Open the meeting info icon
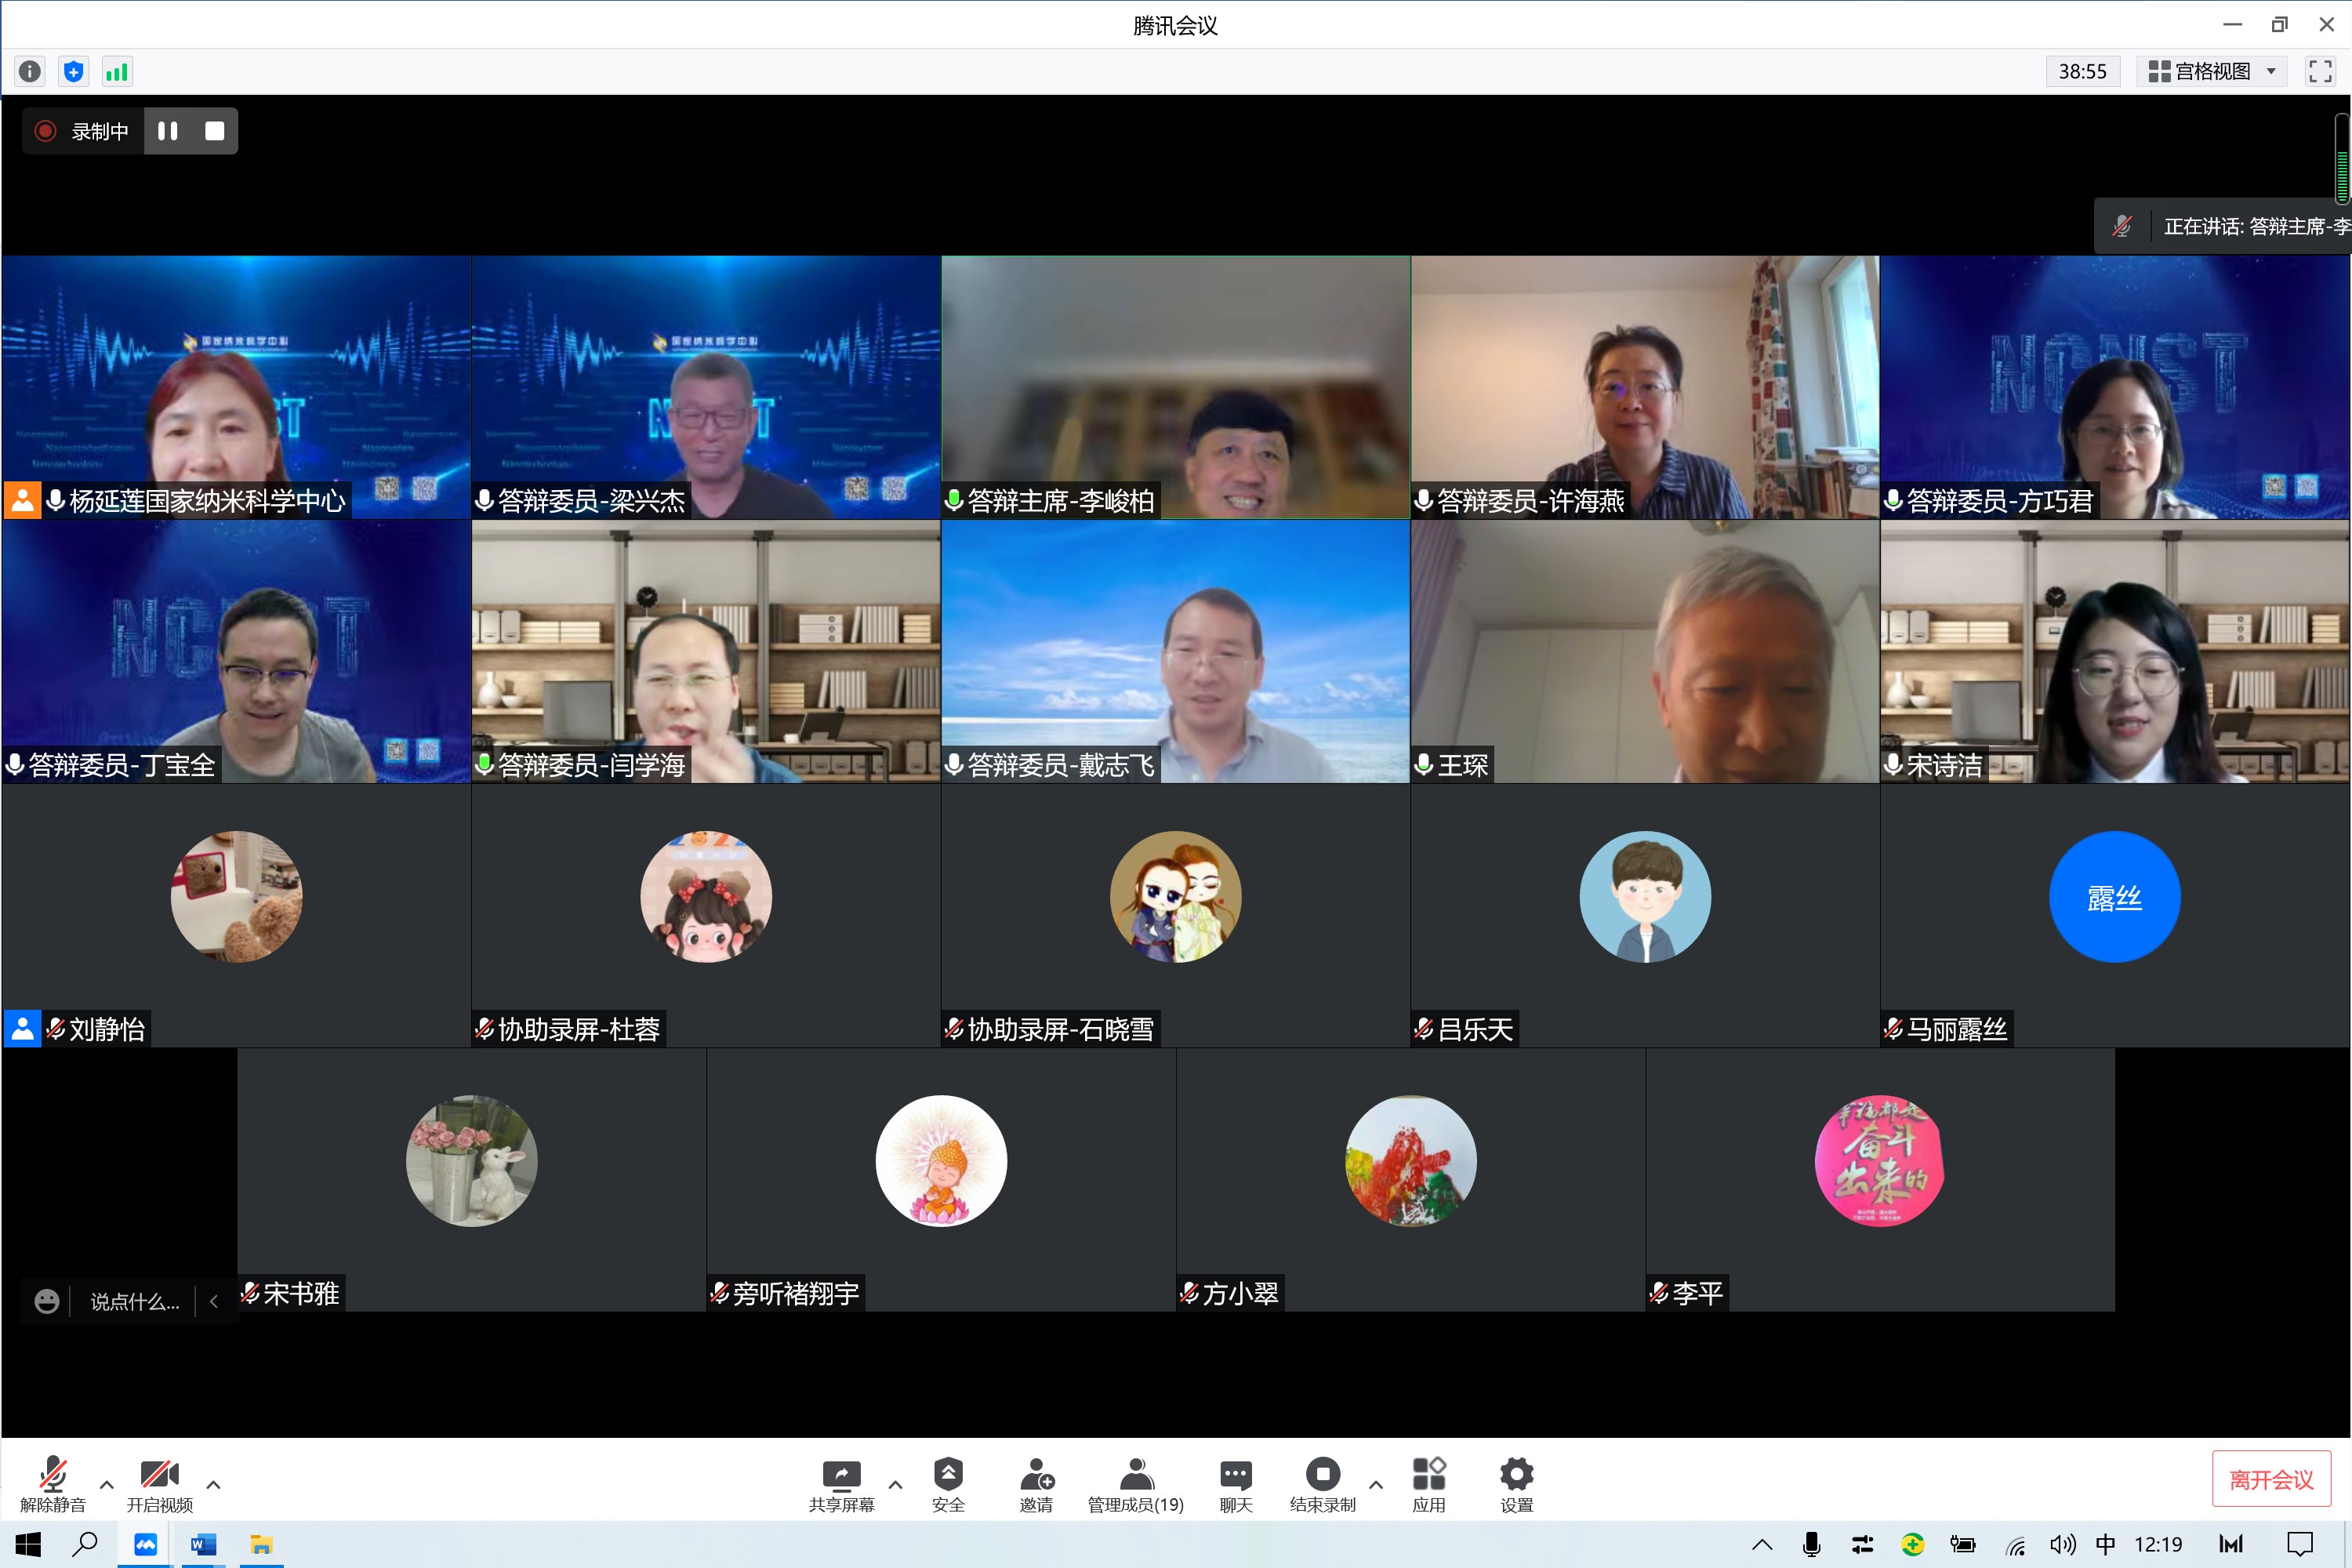This screenshot has height=1568, width=2352. point(30,71)
